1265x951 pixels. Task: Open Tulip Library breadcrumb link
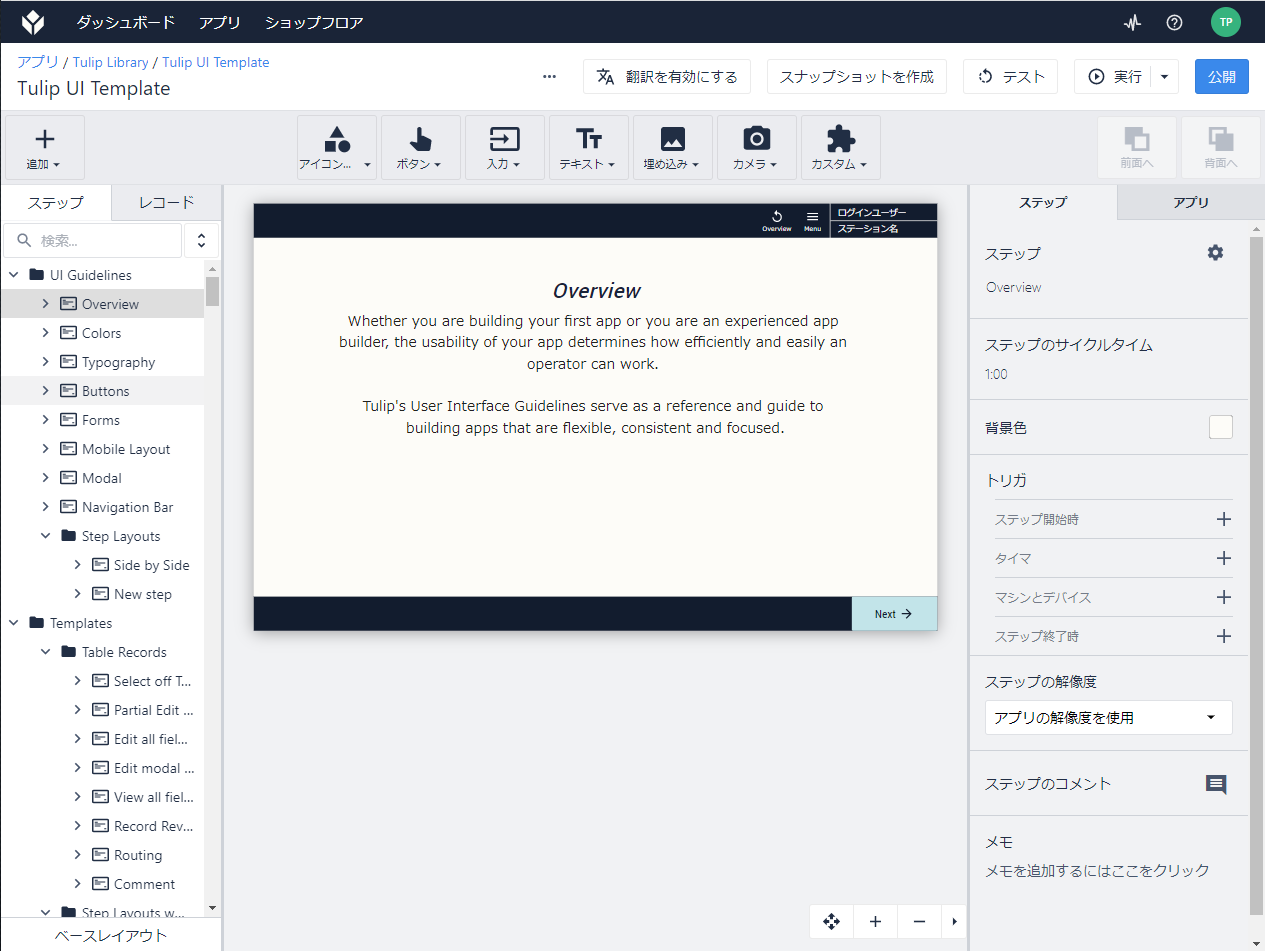tap(110, 62)
